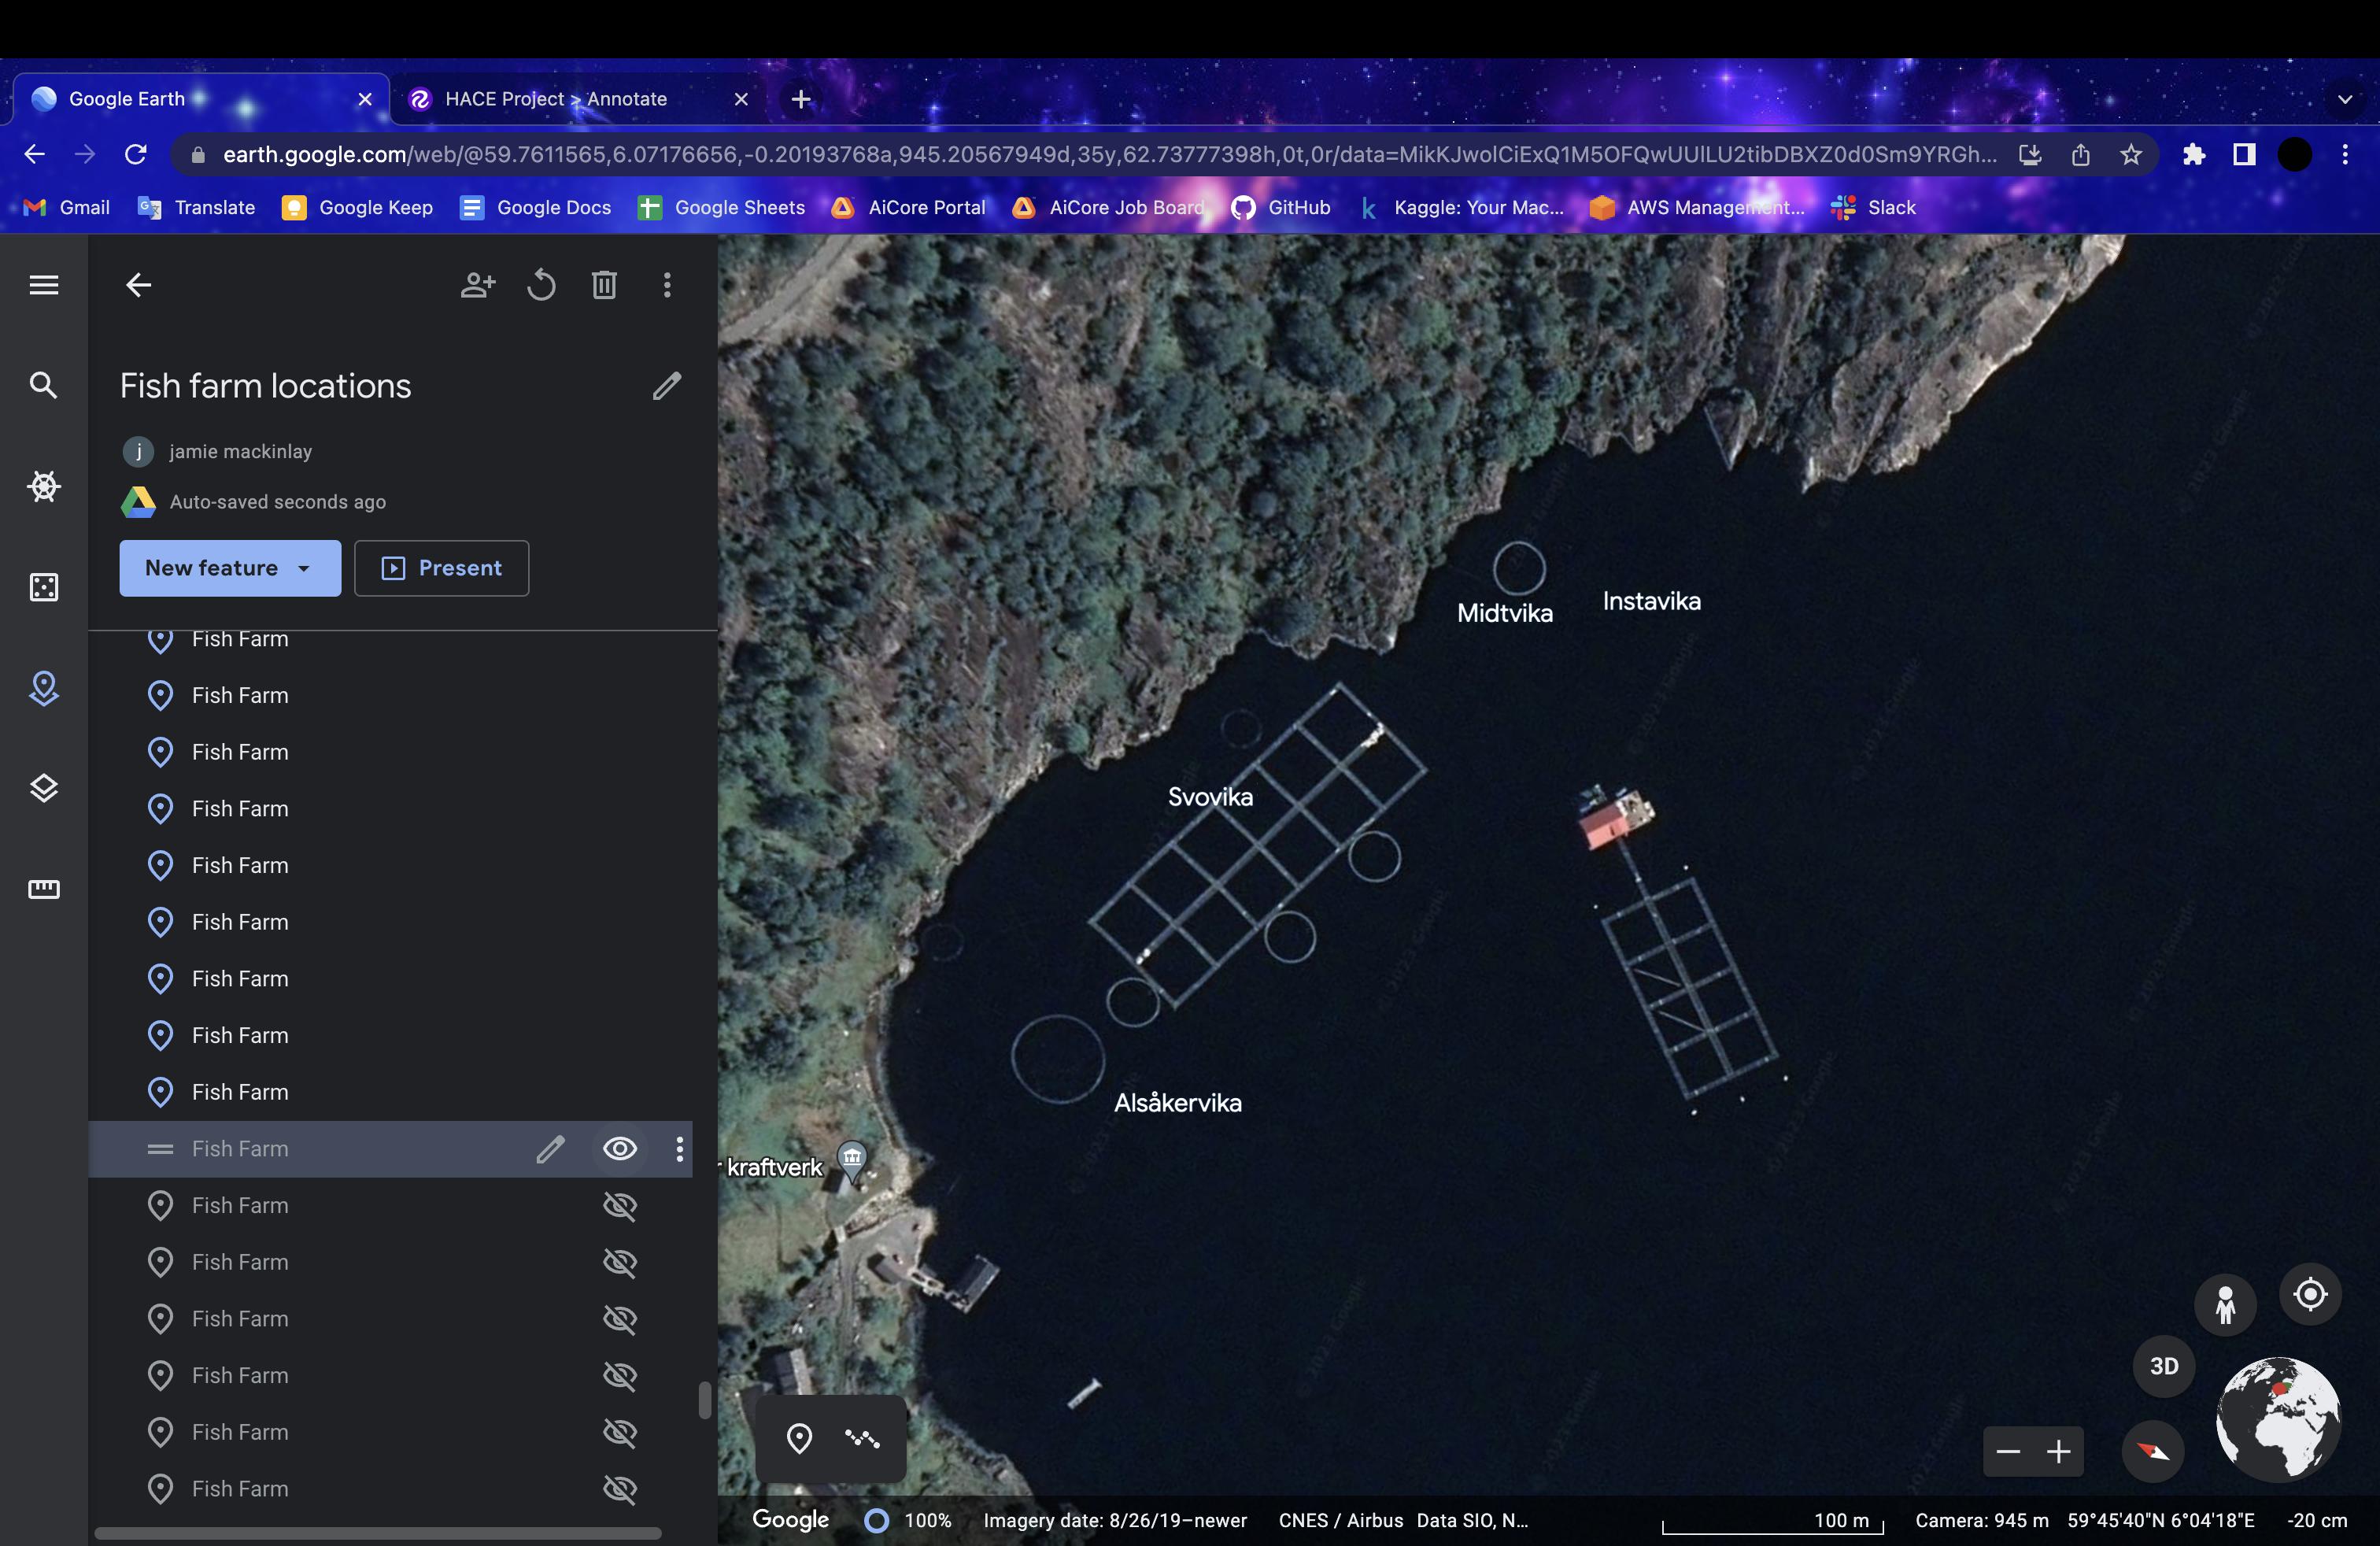This screenshot has width=2380, height=1546.
Task: Open Projects pin icon in sidebar
Action: tap(43, 688)
